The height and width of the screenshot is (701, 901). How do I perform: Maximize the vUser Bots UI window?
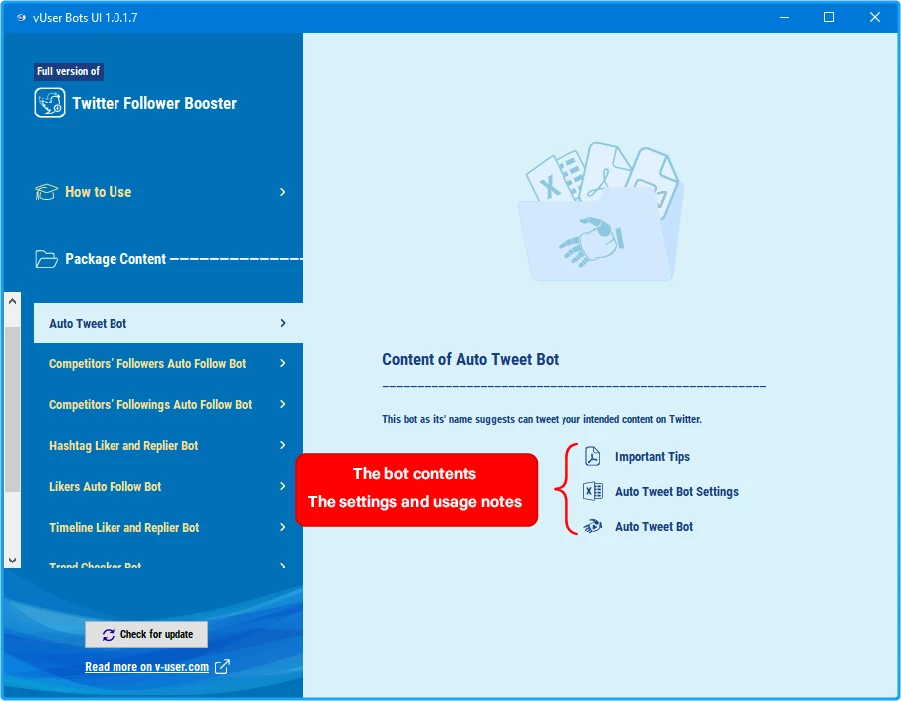(x=829, y=17)
